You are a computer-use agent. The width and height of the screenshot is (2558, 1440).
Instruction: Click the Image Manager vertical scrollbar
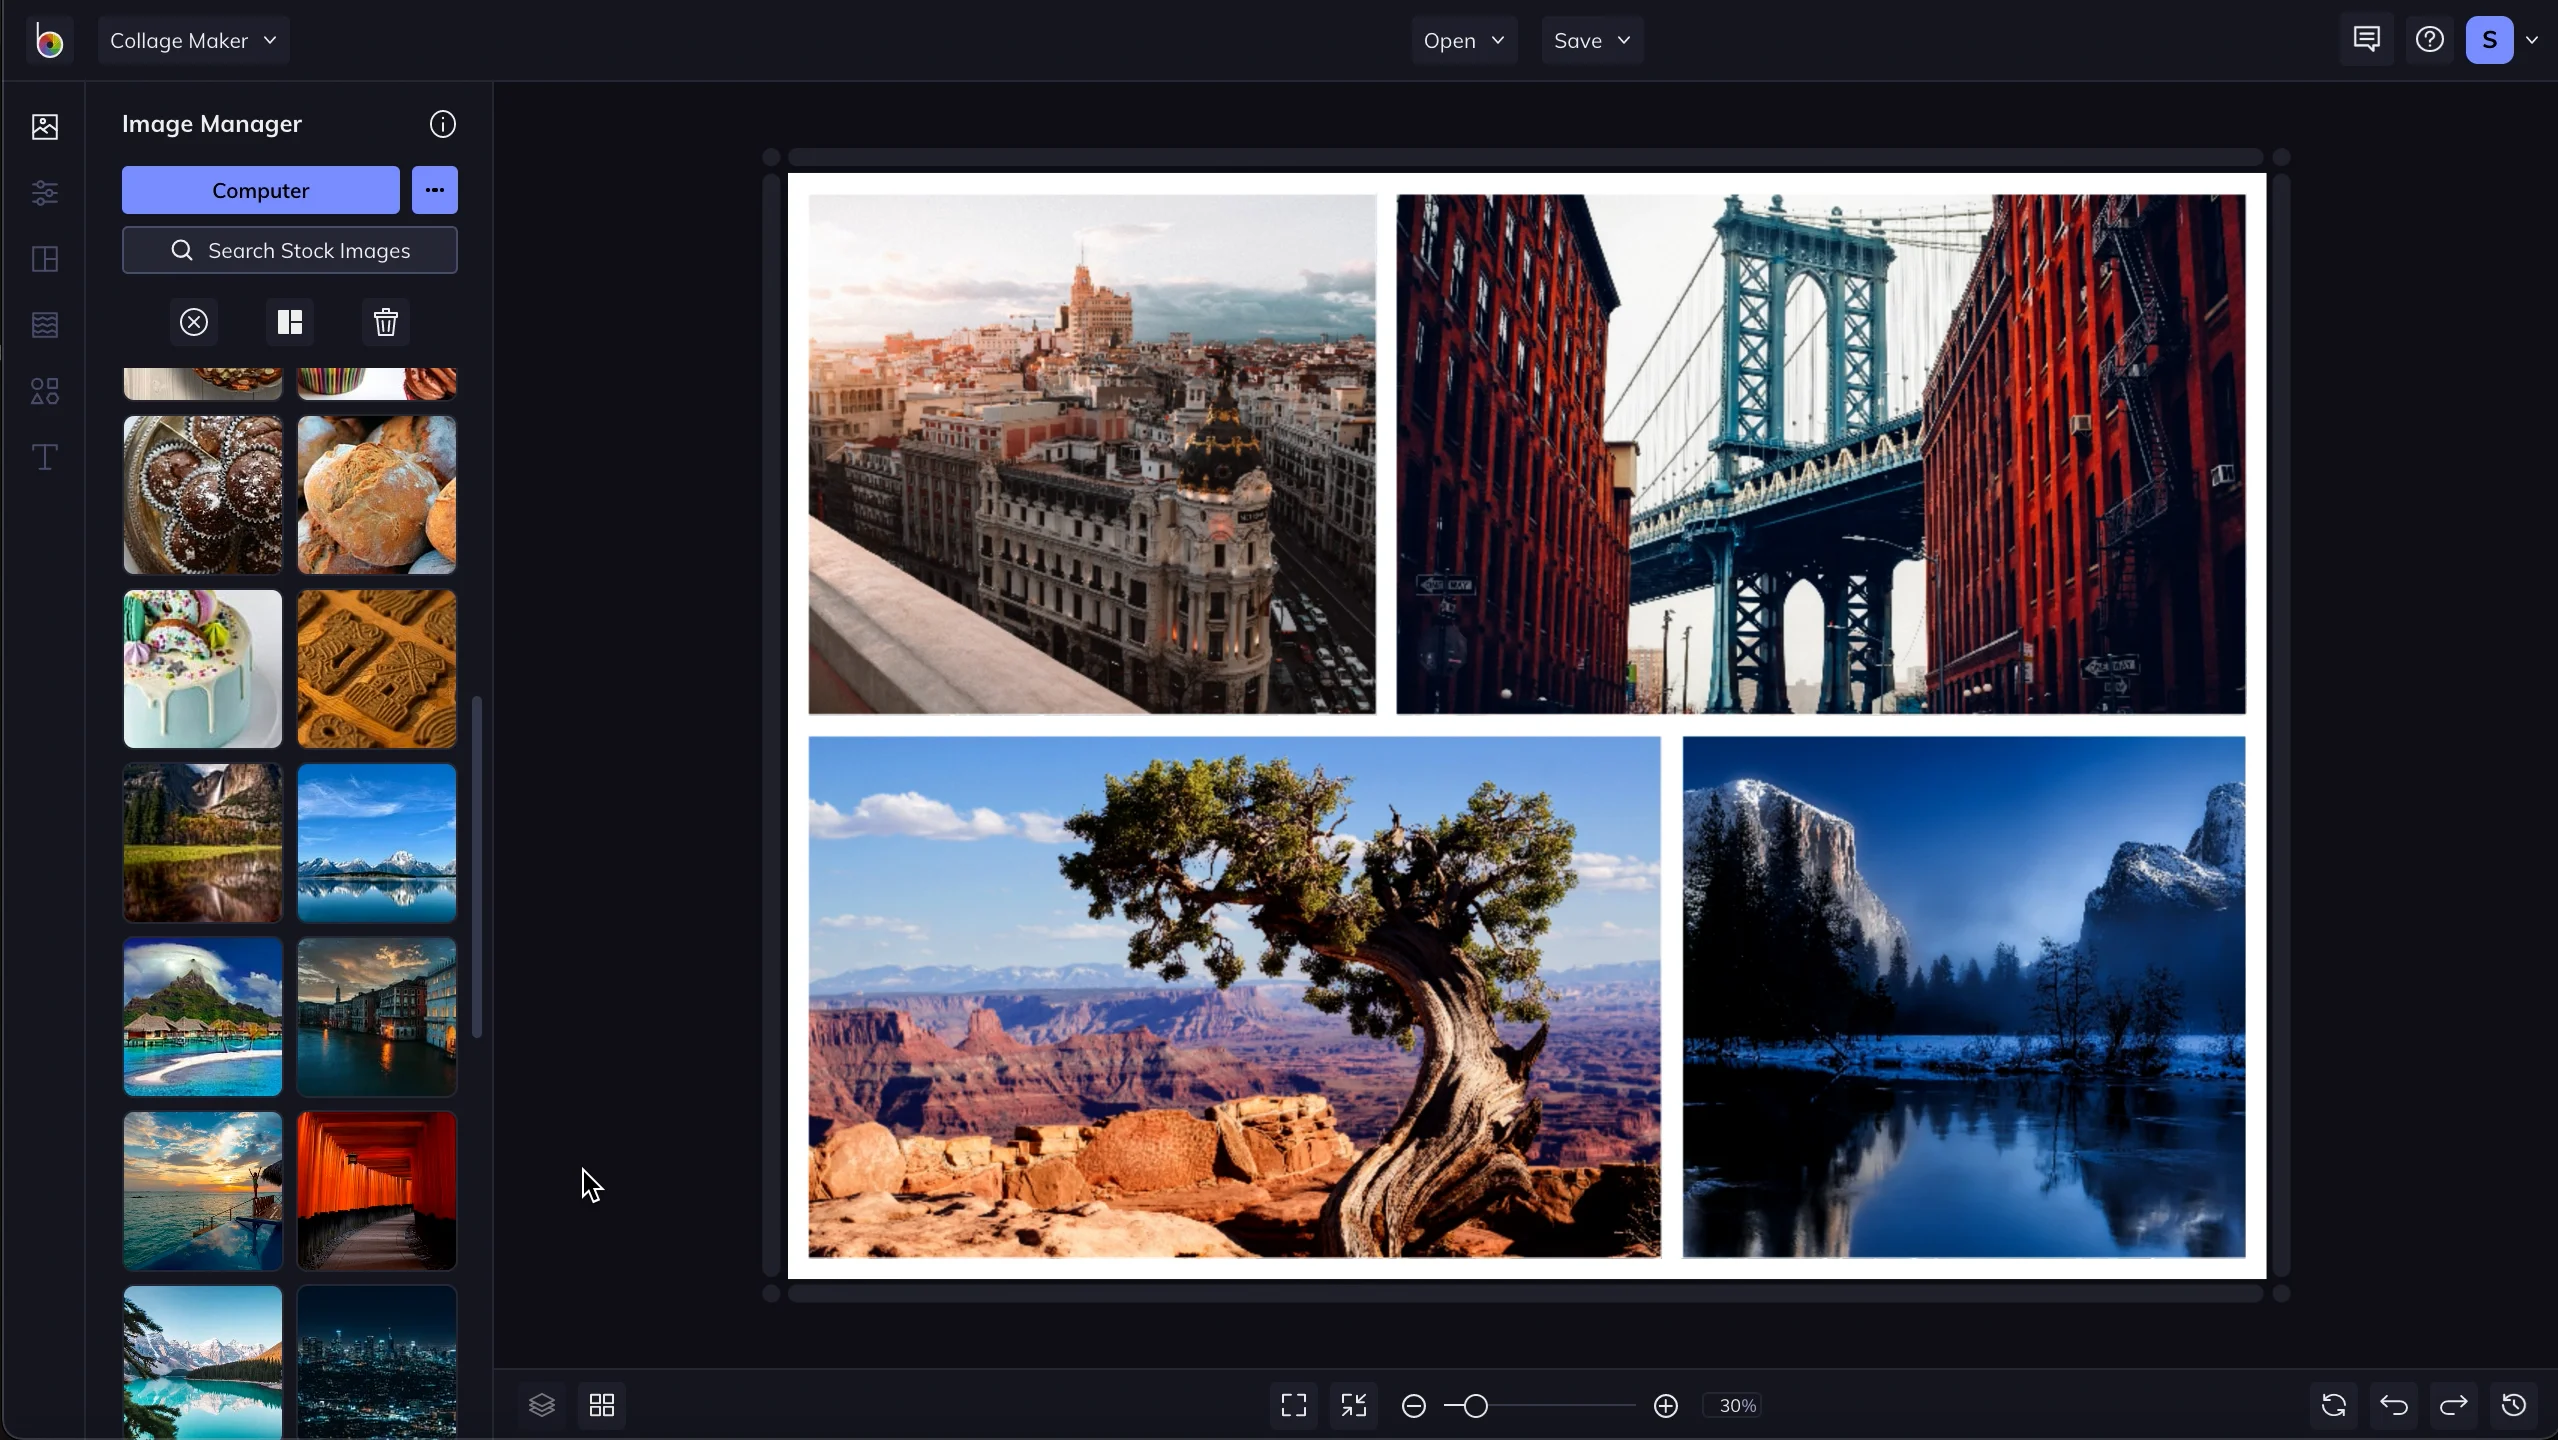coord(477,867)
